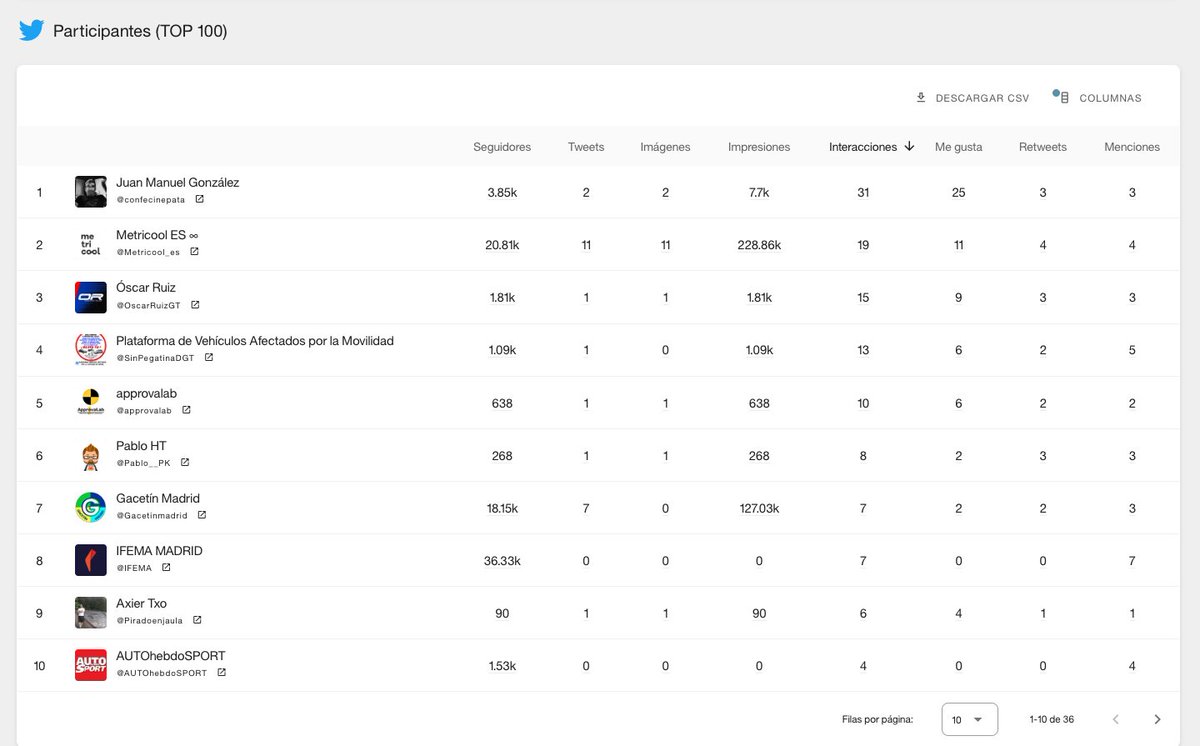Screen dimensions: 1200x746
Task: Click the Filas por página label
Action: [877, 720]
